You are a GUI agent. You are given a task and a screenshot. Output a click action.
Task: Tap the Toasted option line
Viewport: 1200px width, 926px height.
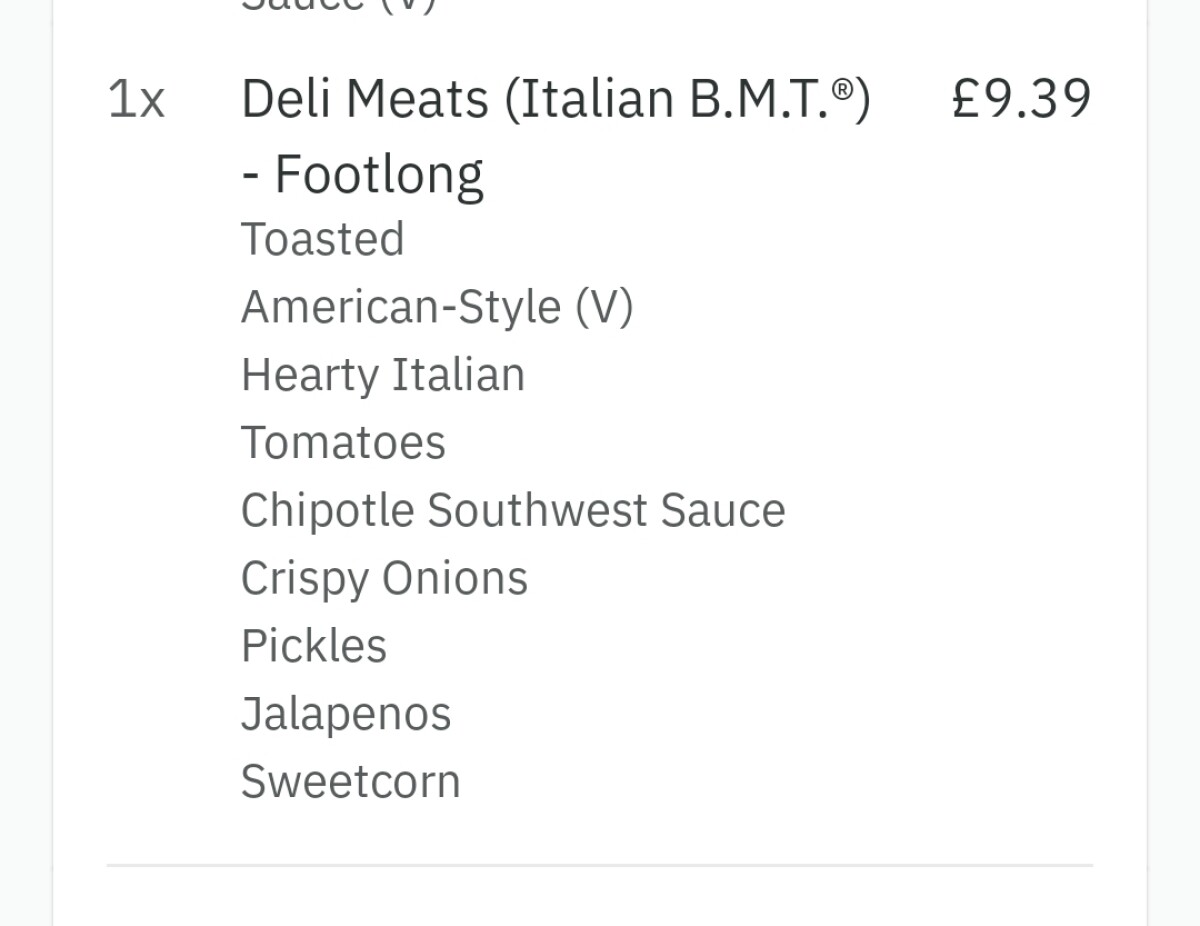coord(323,240)
